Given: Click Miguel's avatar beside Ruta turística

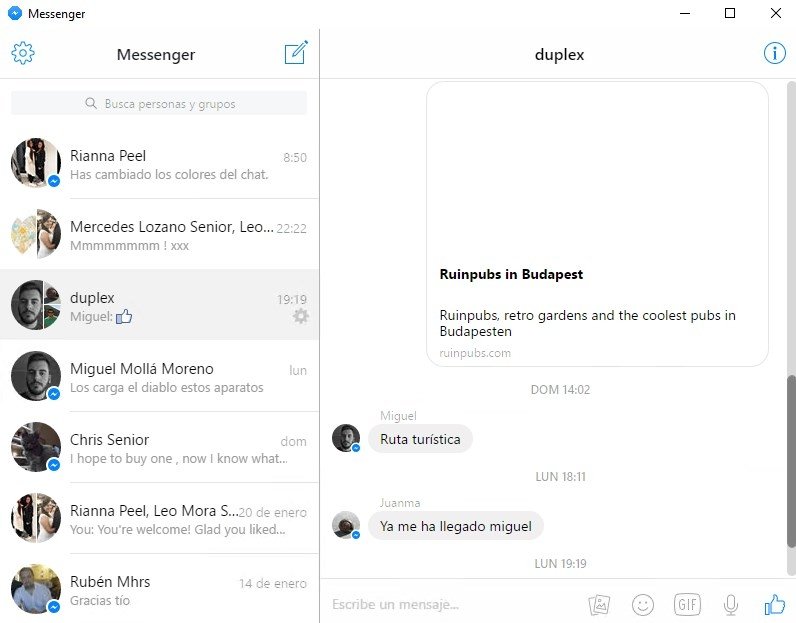Looking at the screenshot, I should tap(346, 438).
